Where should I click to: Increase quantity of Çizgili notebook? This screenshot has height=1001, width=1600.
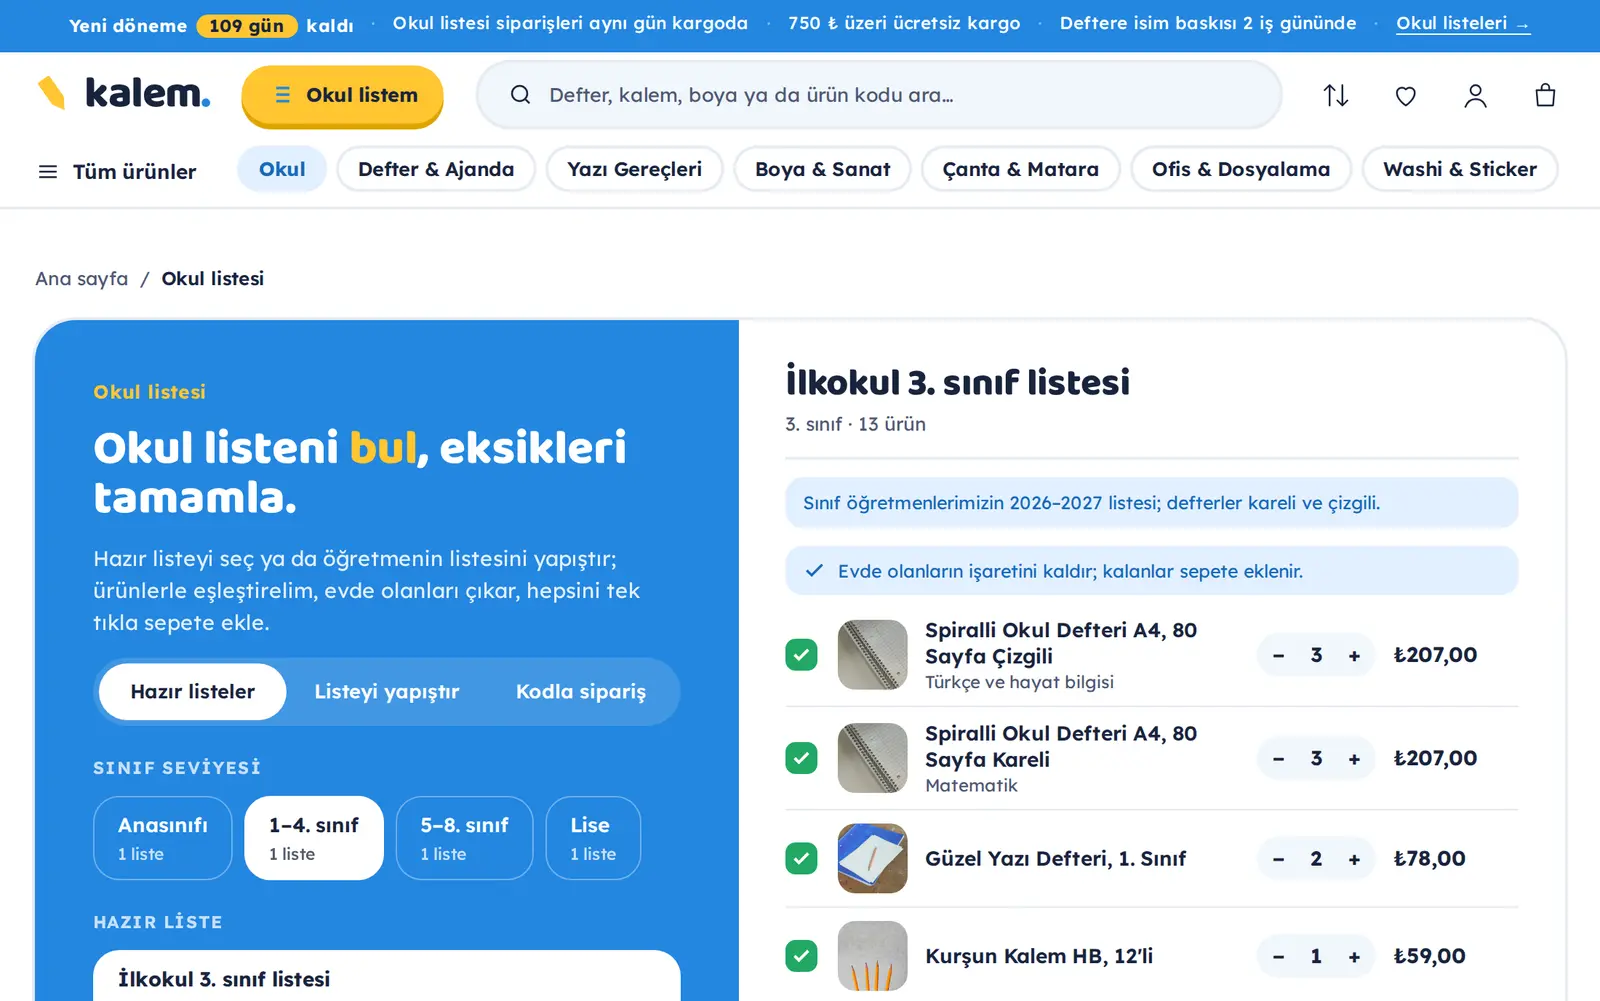[1354, 655]
